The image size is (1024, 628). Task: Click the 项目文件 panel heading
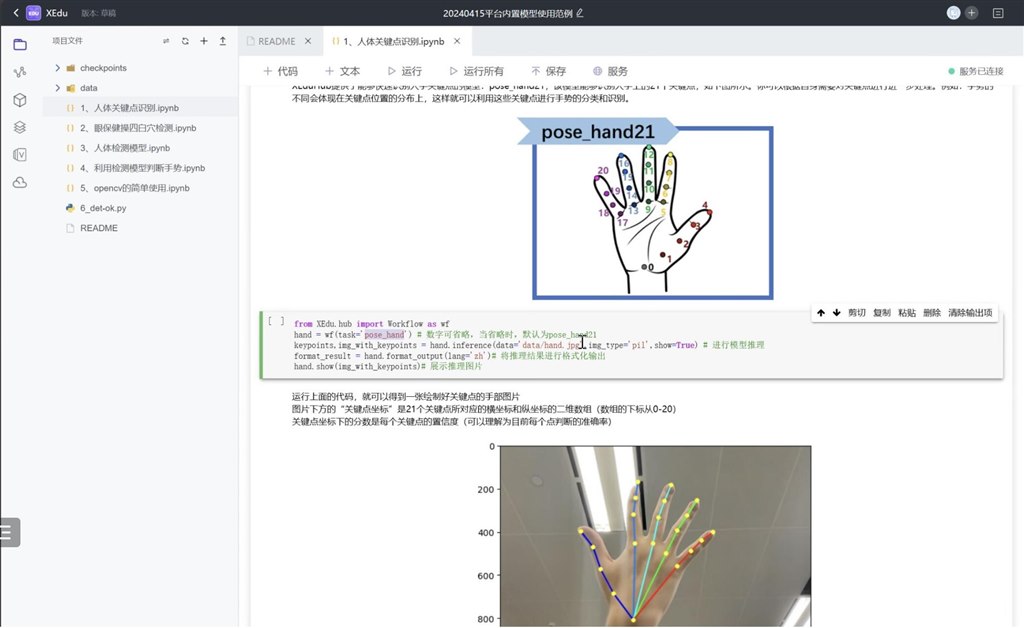[67, 40]
